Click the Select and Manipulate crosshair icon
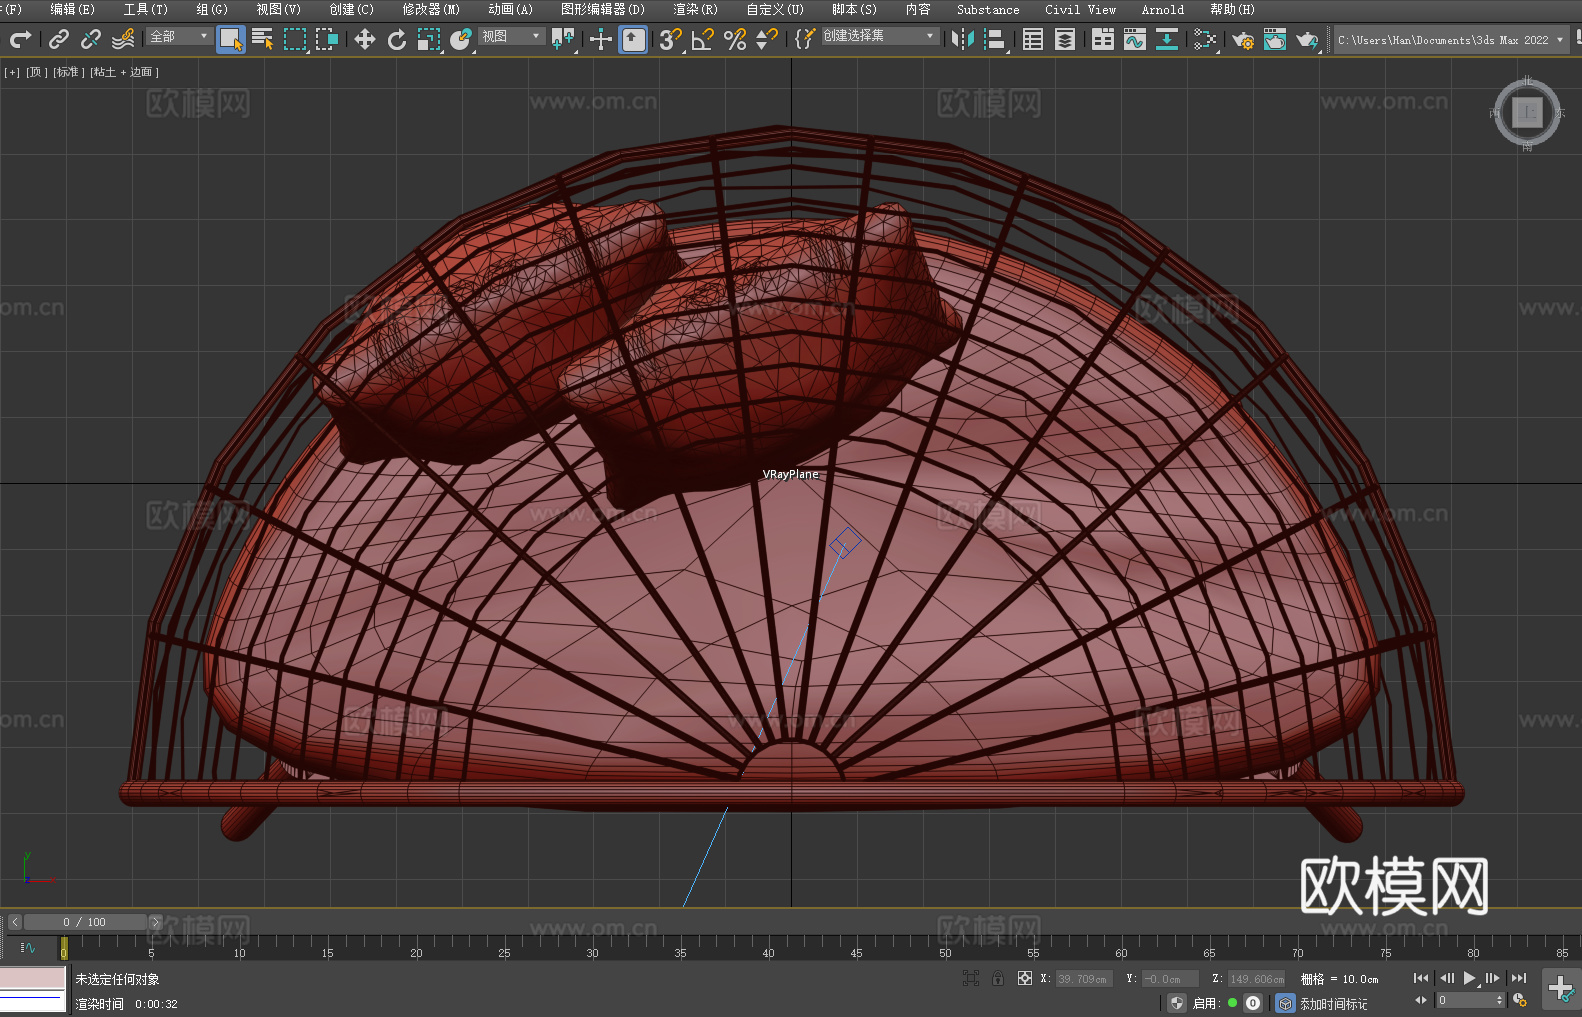 [x=601, y=39]
